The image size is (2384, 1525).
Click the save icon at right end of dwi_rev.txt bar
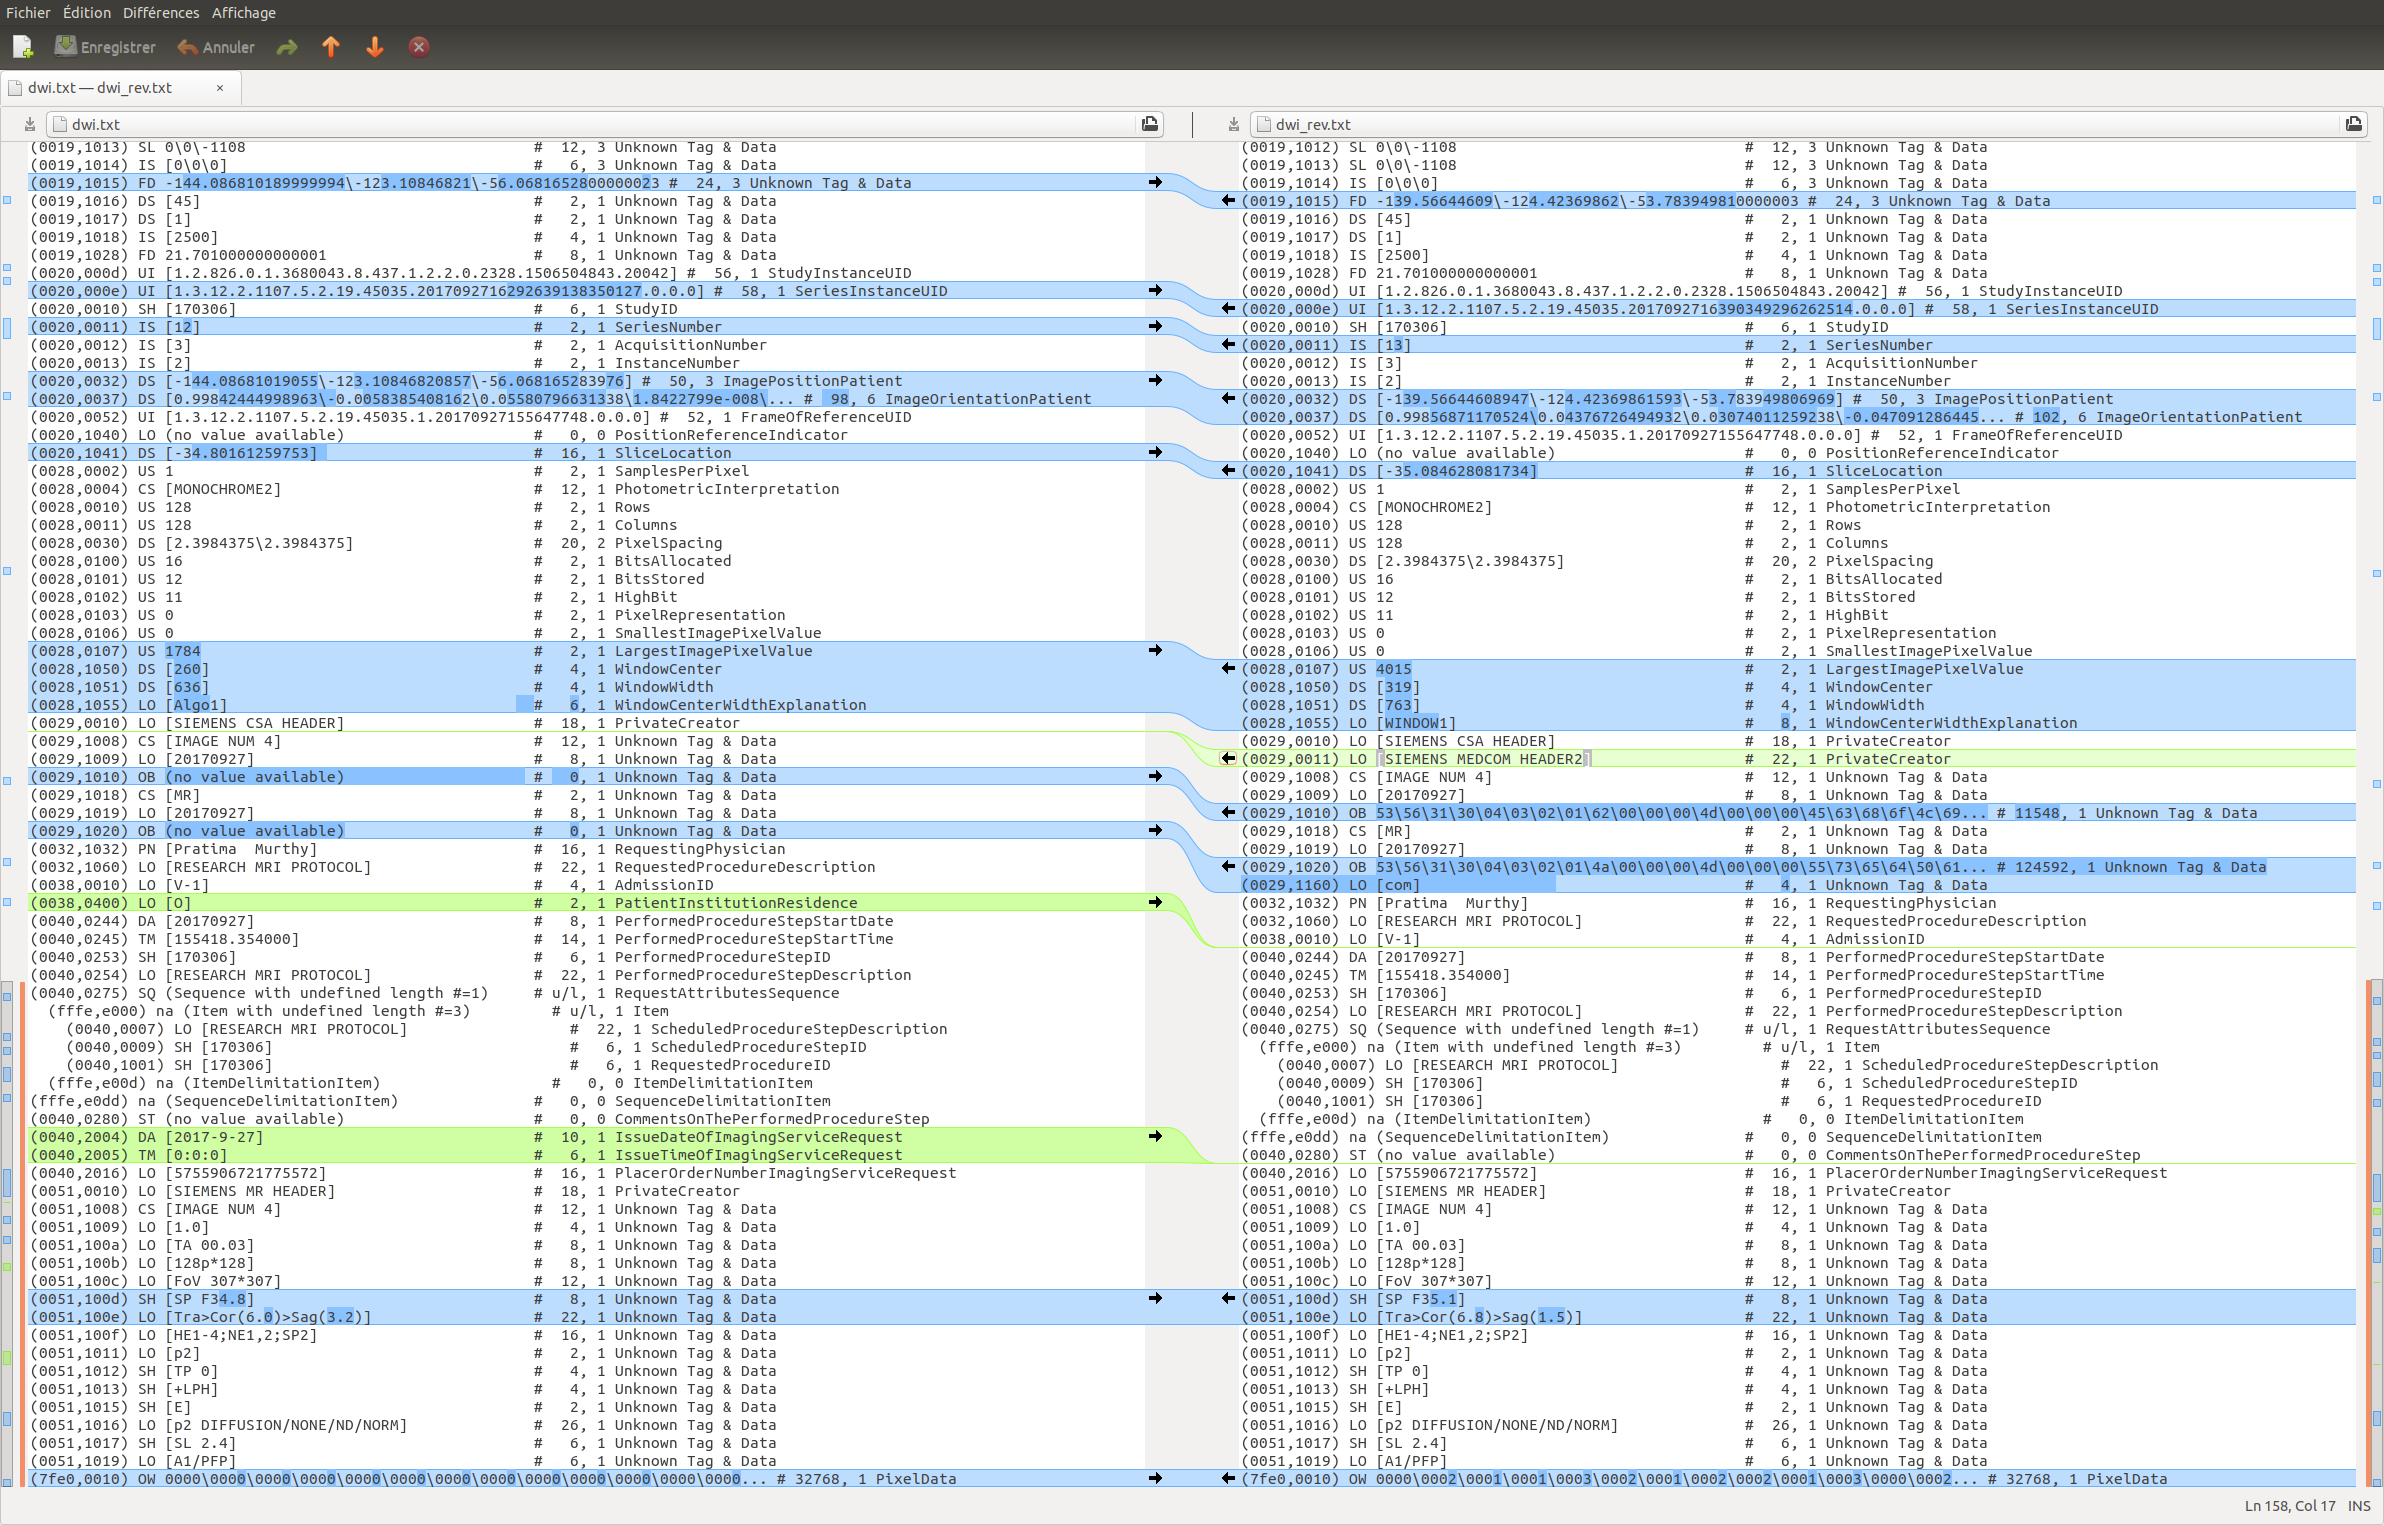2354,124
